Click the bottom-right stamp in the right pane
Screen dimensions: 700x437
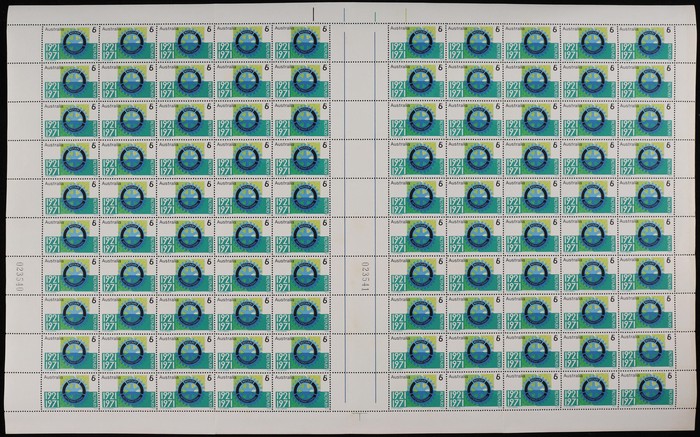(x=644, y=390)
